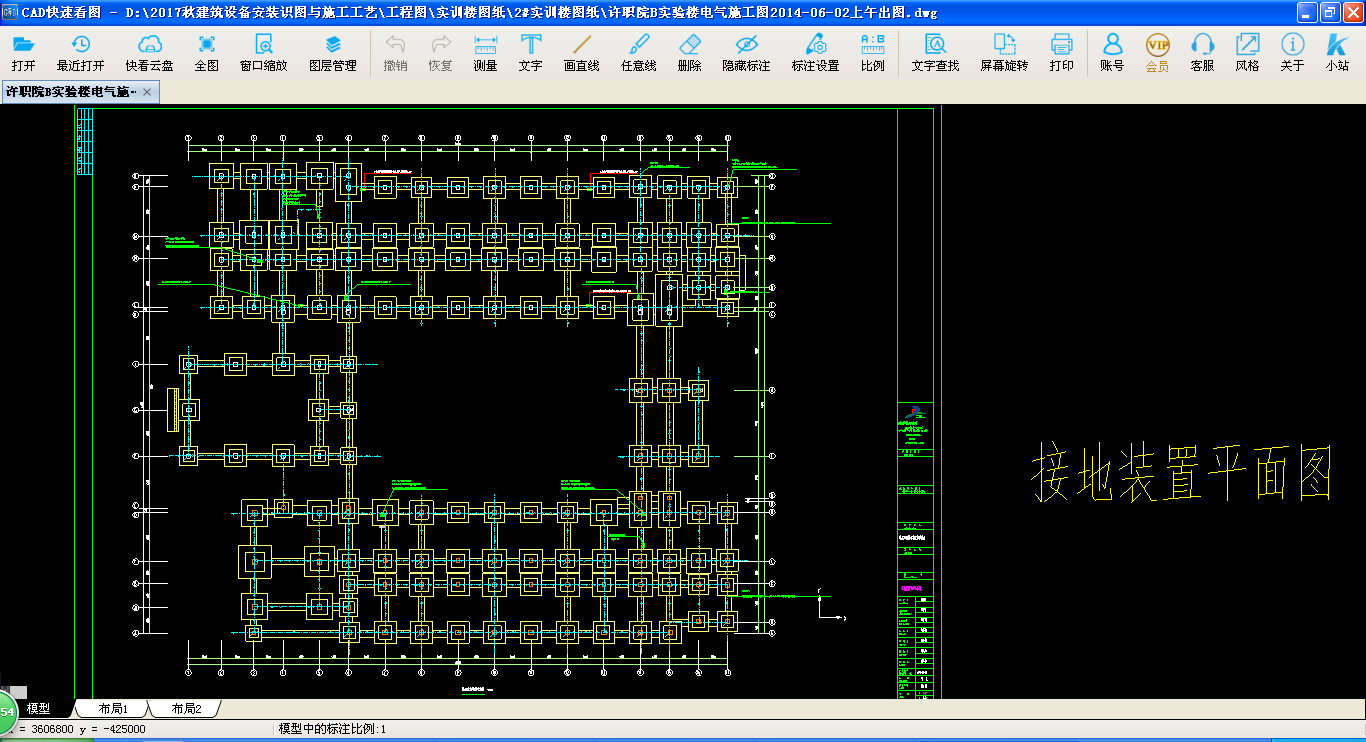Click the 文字查找 text search tool
Screen dimensions: 1366x742
pyautogui.click(x=935, y=52)
